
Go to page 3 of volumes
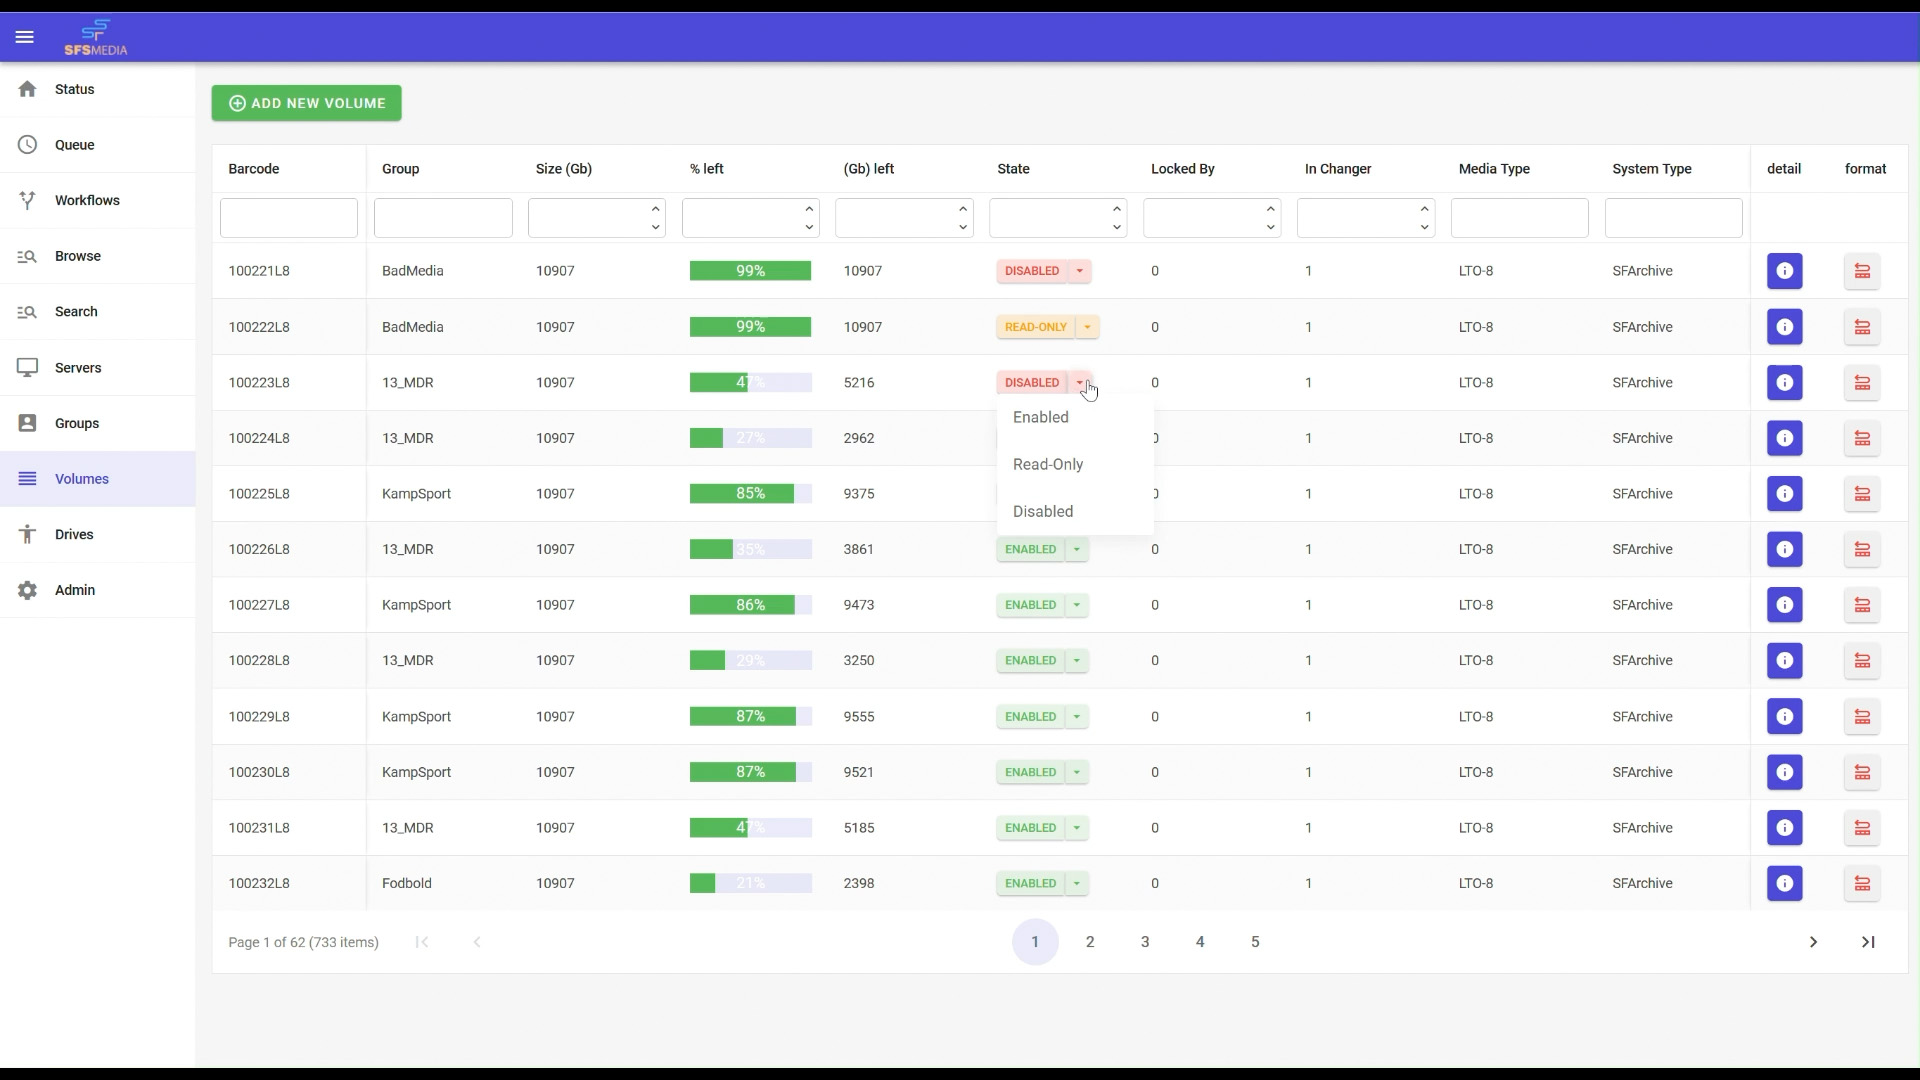(x=1145, y=942)
